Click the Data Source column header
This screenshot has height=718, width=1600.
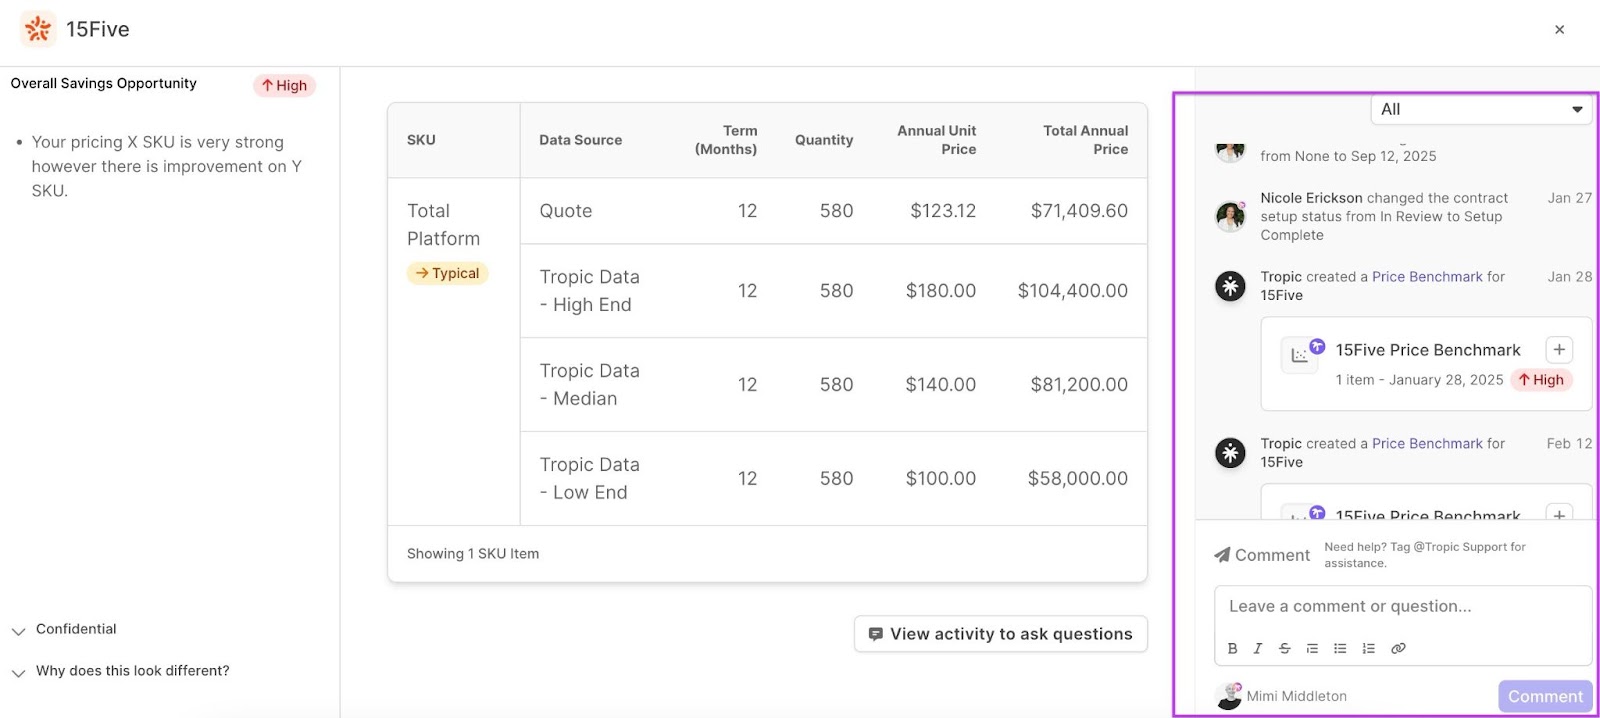(x=580, y=140)
